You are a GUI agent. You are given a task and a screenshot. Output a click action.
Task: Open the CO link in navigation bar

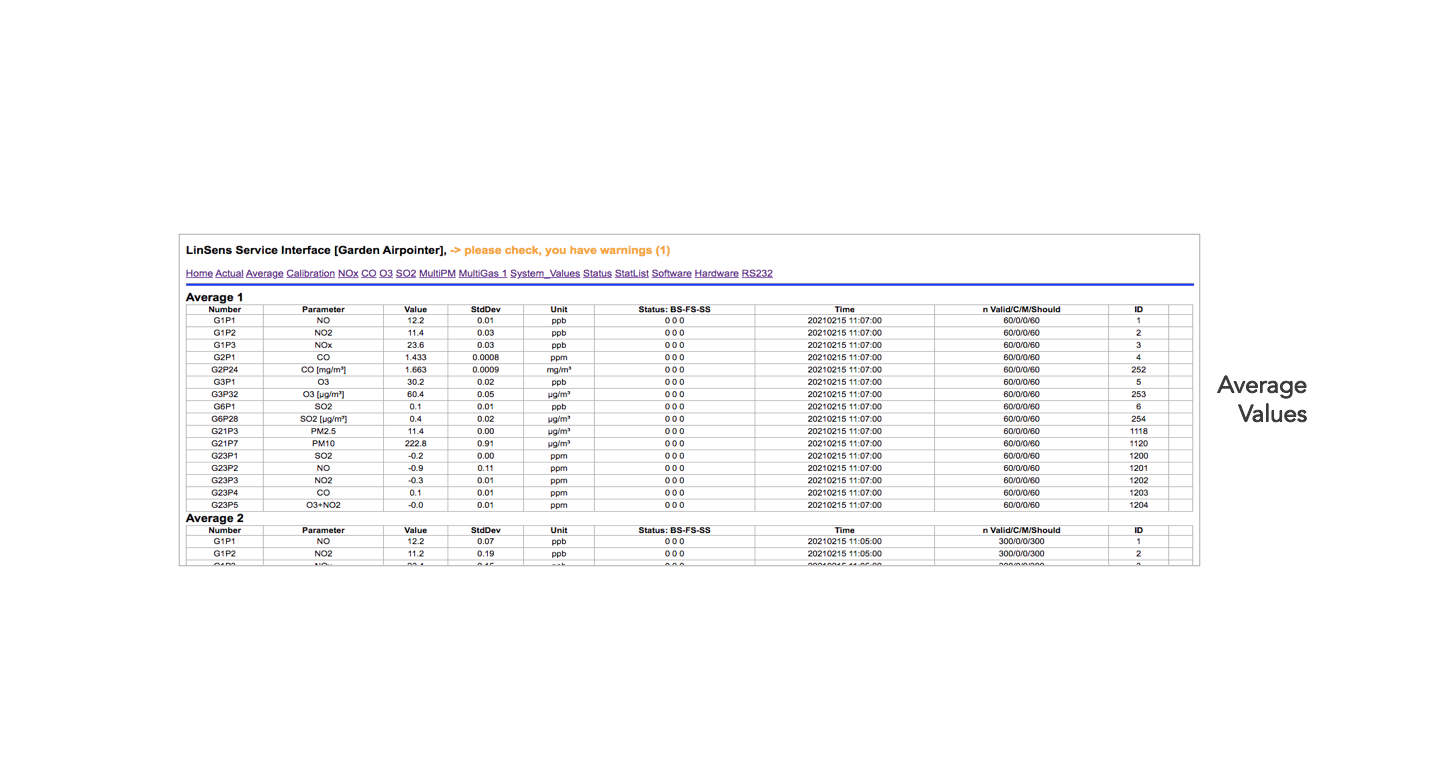(x=369, y=273)
